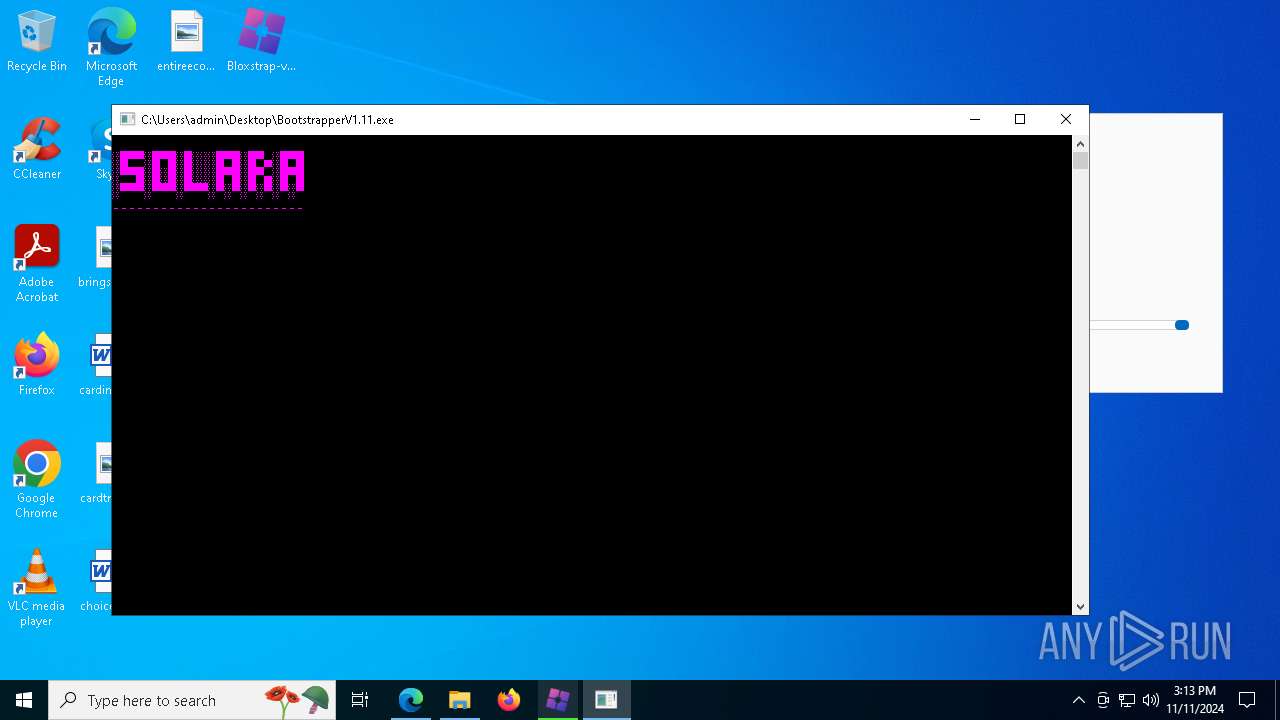Viewport: 1280px width, 720px height.
Task: Open Task View from the taskbar
Action: 360,700
